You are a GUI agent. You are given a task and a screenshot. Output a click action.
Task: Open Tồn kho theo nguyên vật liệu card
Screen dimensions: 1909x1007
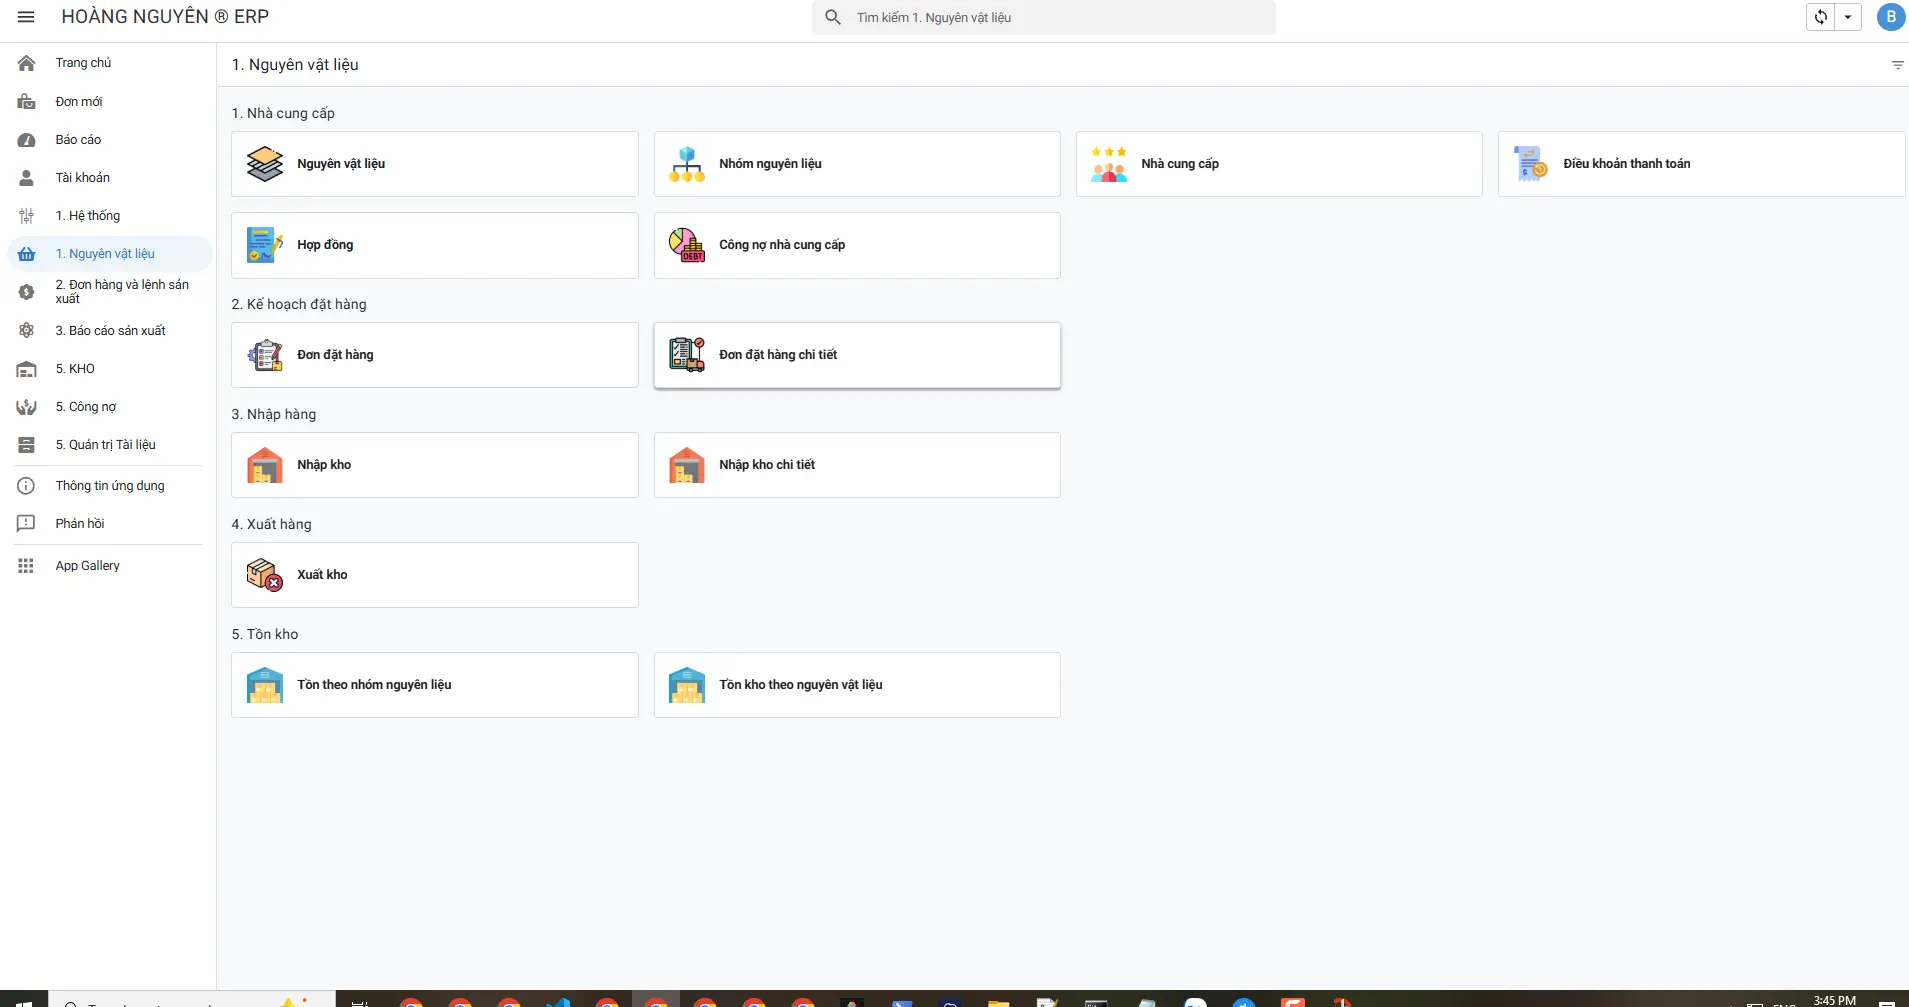[x=857, y=685]
